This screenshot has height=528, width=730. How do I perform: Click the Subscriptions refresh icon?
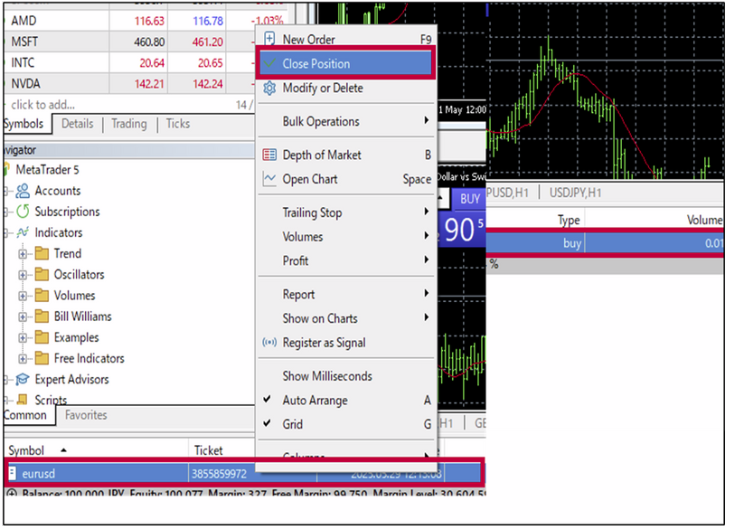click(23, 212)
